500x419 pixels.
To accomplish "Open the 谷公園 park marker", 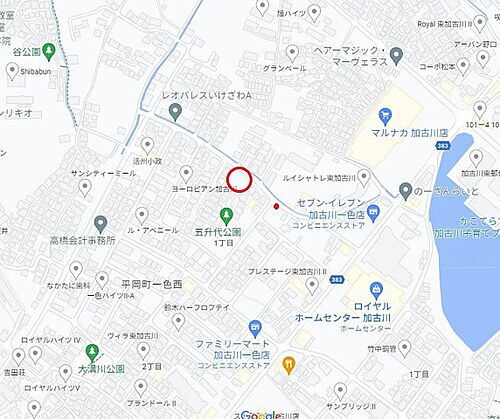I will point(49,52).
